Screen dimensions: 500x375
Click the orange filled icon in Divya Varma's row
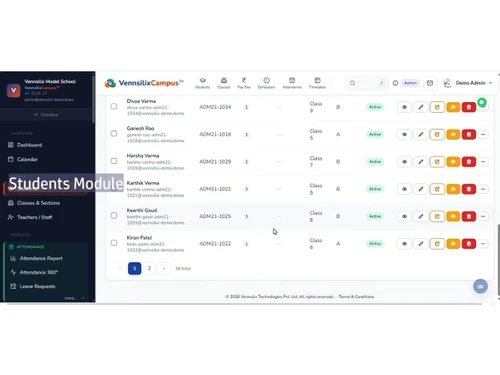click(453, 107)
